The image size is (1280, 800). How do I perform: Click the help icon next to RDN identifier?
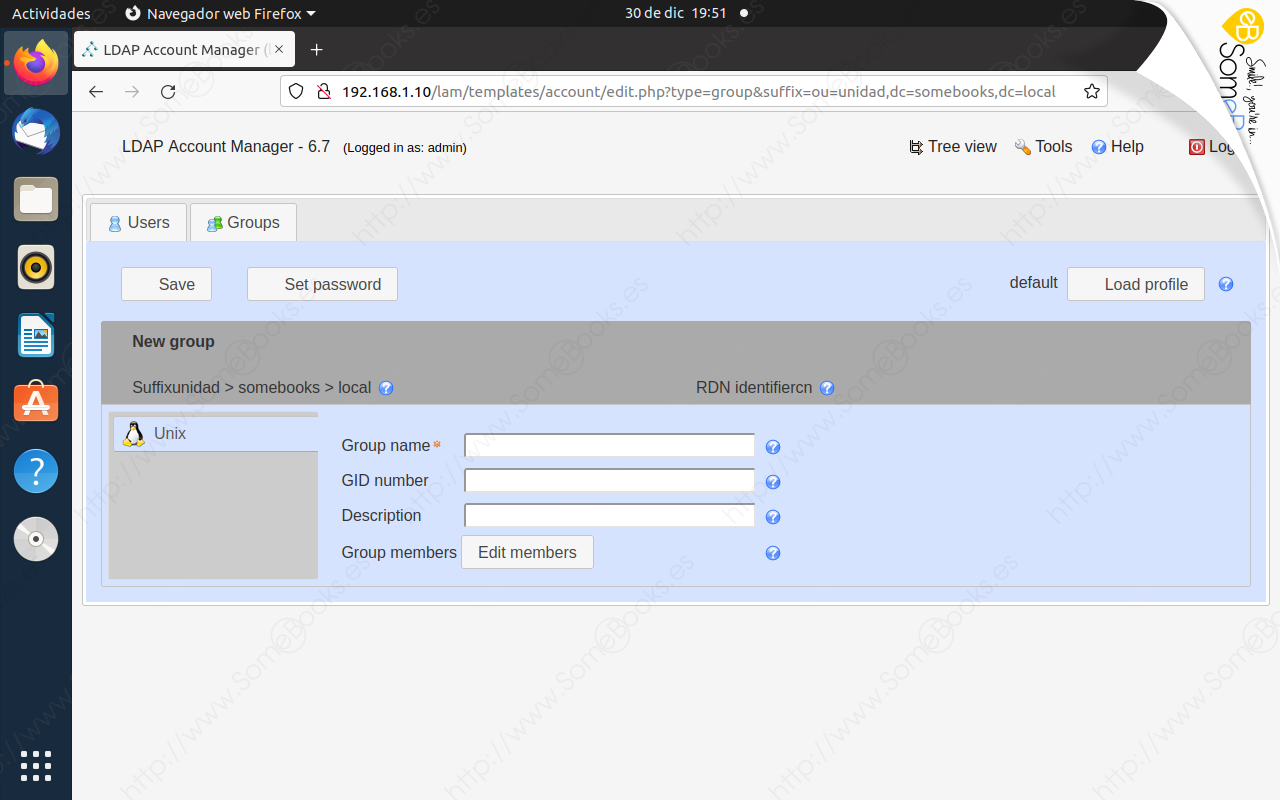827,388
